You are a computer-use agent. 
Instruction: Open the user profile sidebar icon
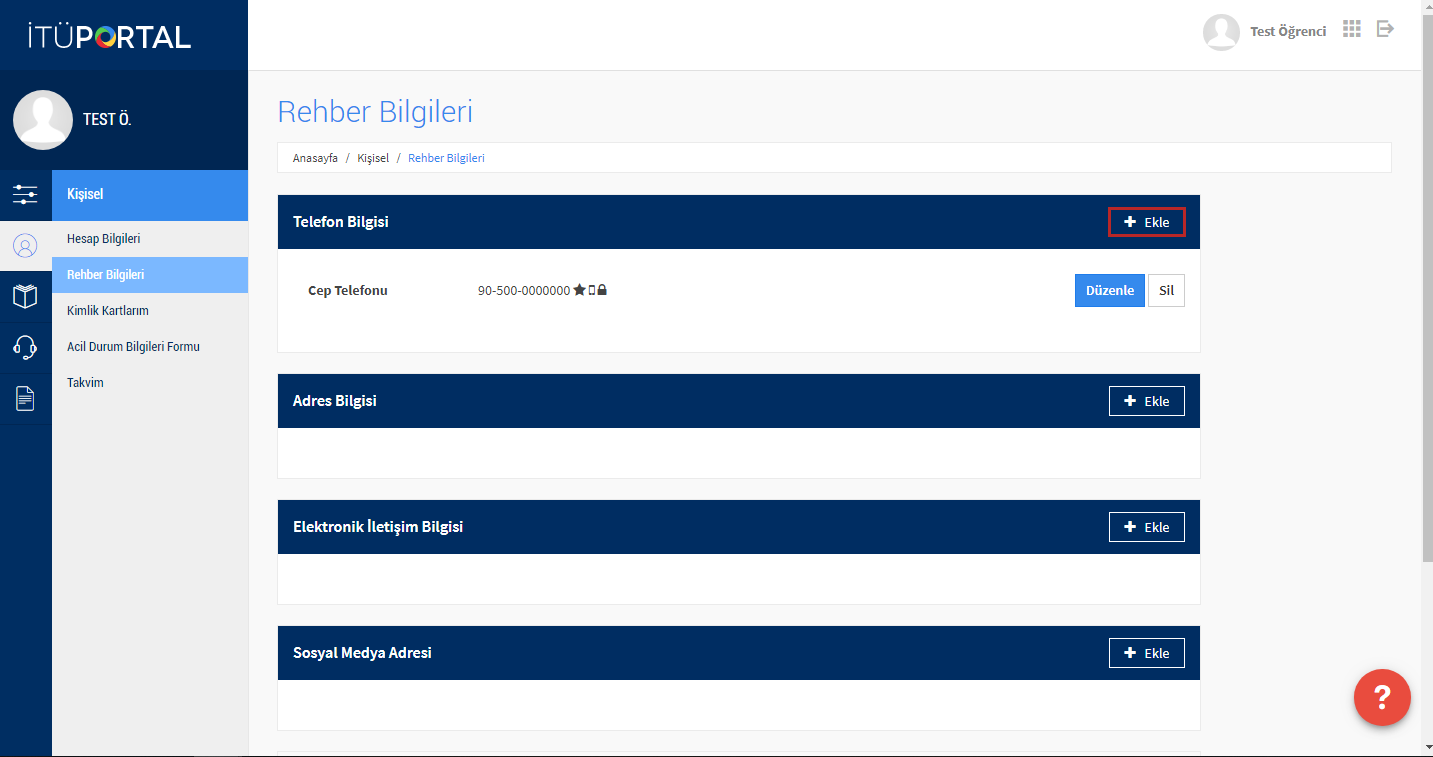tap(25, 245)
